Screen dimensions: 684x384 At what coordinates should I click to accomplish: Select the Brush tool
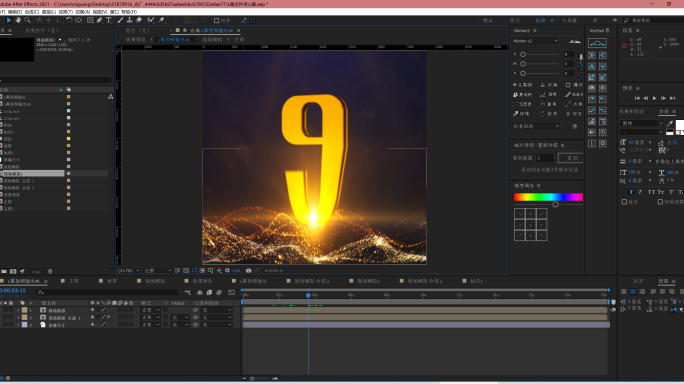pos(120,20)
